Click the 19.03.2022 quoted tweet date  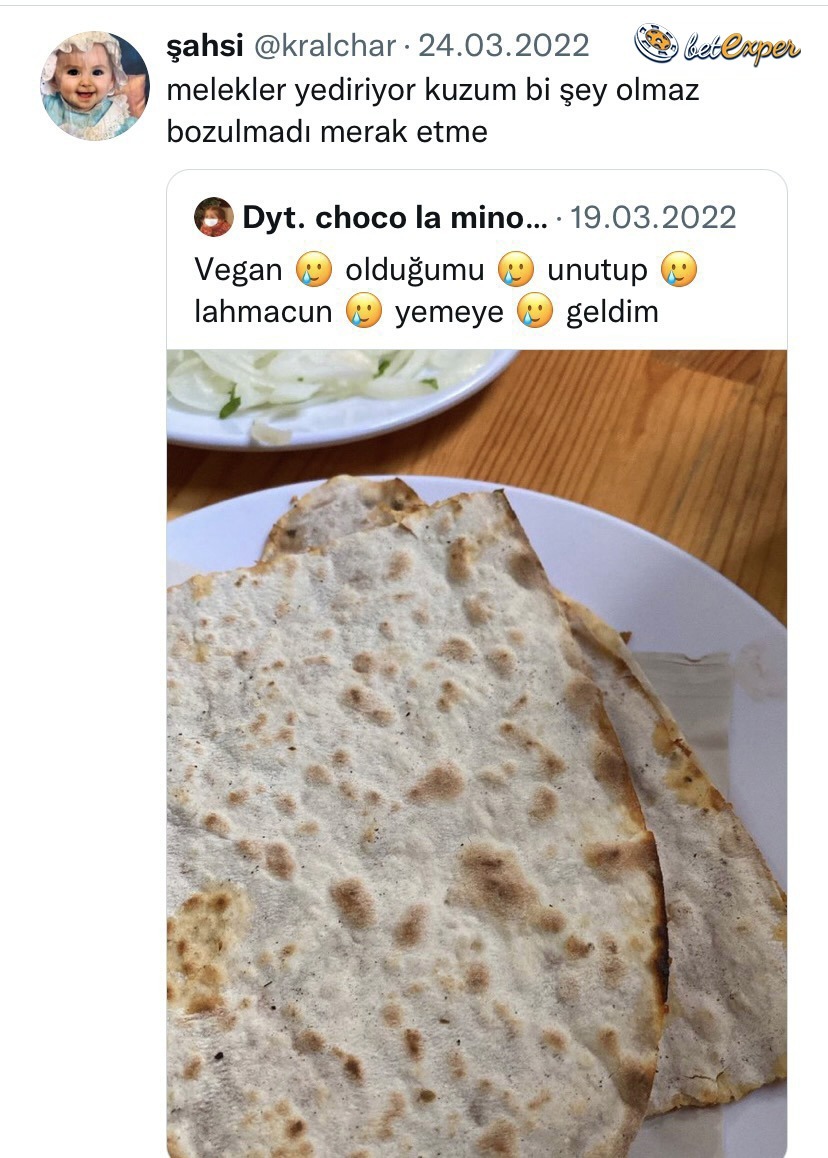pos(653,217)
